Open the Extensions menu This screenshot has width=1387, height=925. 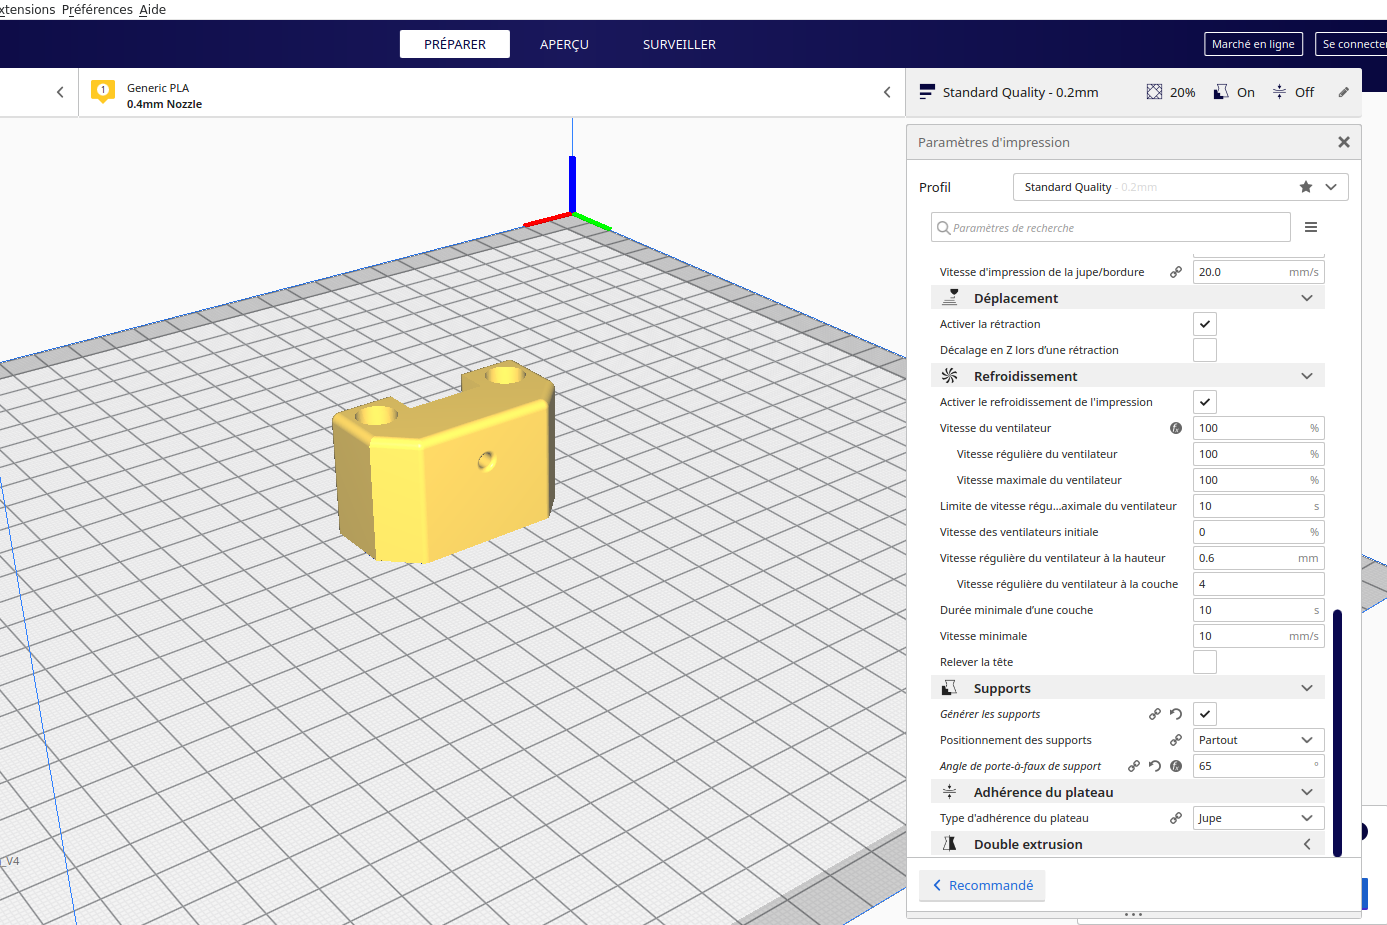click(x=27, y=9)
